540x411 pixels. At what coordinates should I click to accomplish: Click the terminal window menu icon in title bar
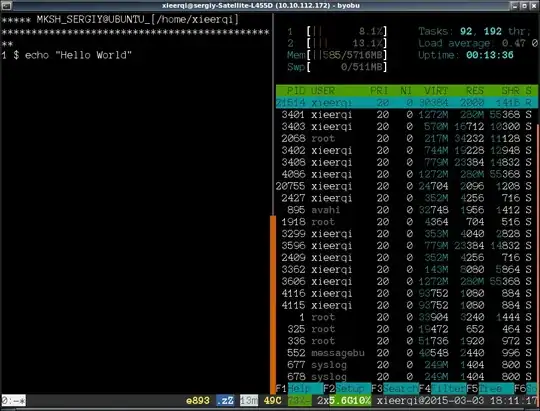[x=6, y=5]
